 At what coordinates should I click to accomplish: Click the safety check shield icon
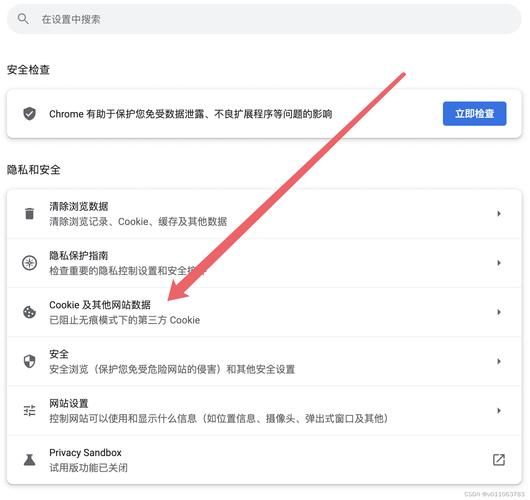pyautogui.click(x=29, y=114)
